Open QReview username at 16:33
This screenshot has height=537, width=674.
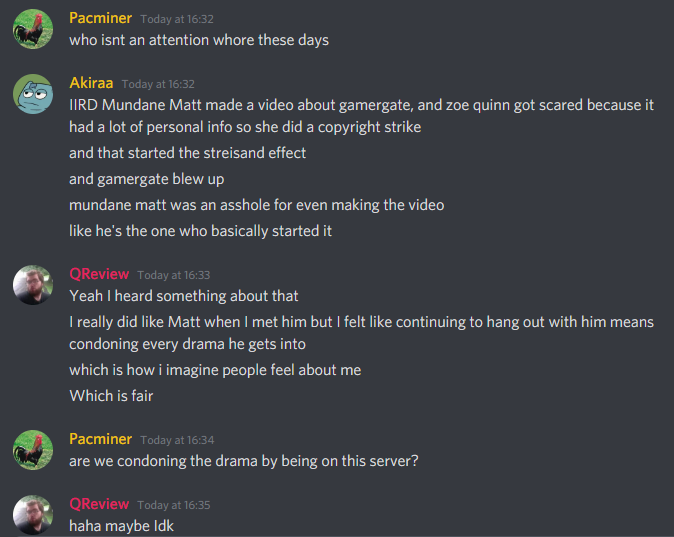99,274
